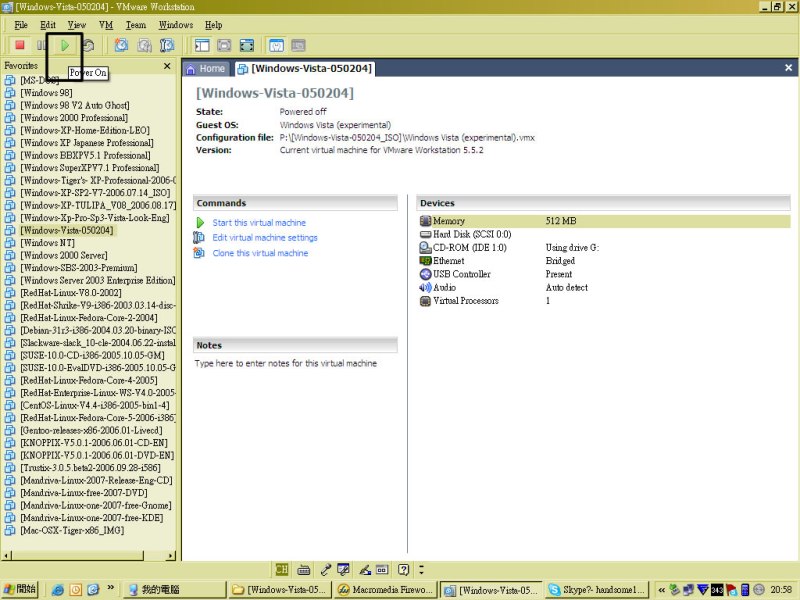This screenshot has width=800, height=600.
Task: Open the VM menu
Action: tap(106, 24)
